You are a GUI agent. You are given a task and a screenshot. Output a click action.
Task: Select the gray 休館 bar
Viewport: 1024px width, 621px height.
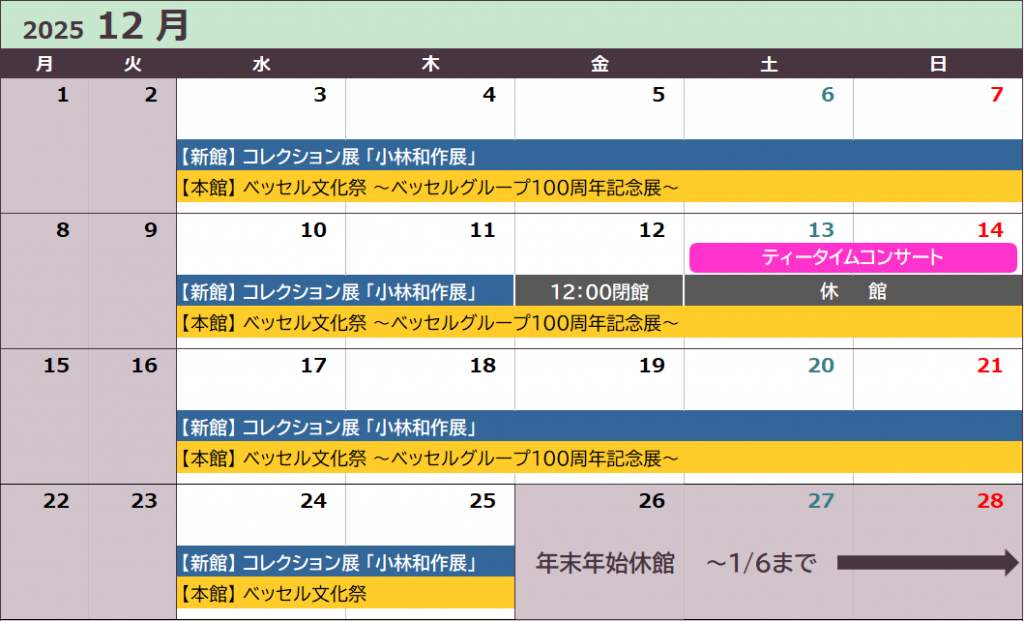(x=853, y=292)
